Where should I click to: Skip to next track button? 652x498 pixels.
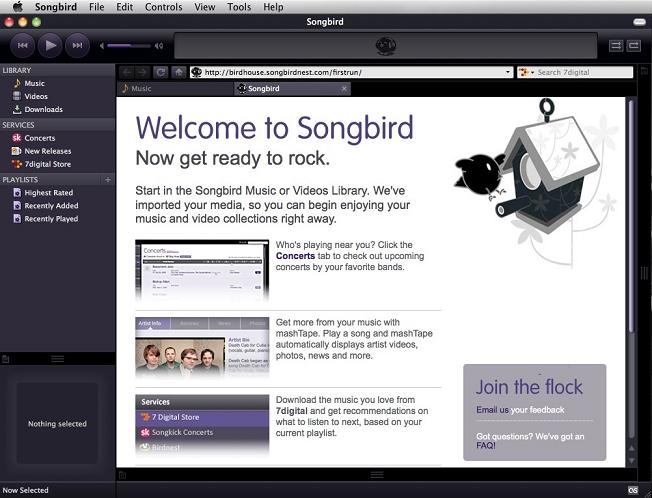point(77,45)
